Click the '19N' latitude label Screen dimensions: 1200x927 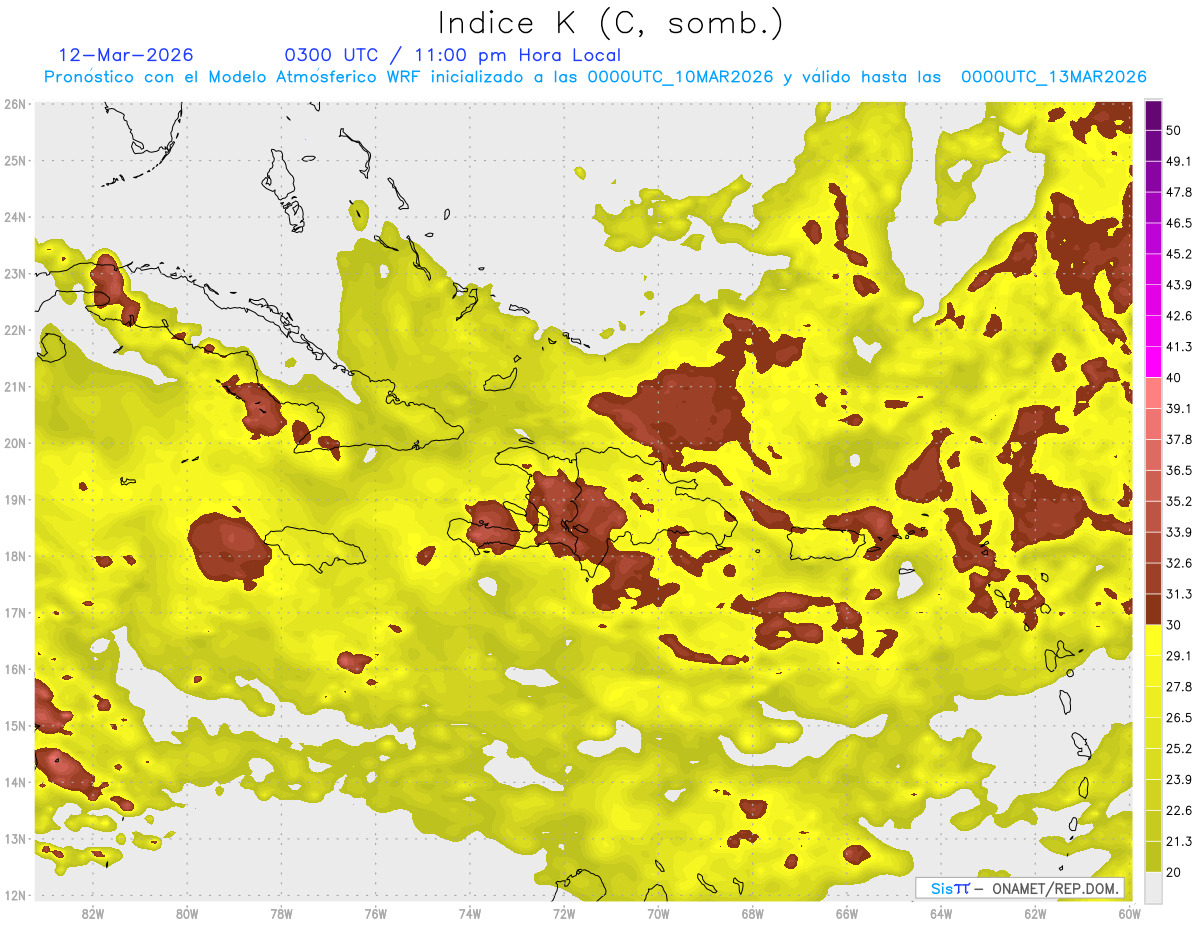click(x=15, y=499)
